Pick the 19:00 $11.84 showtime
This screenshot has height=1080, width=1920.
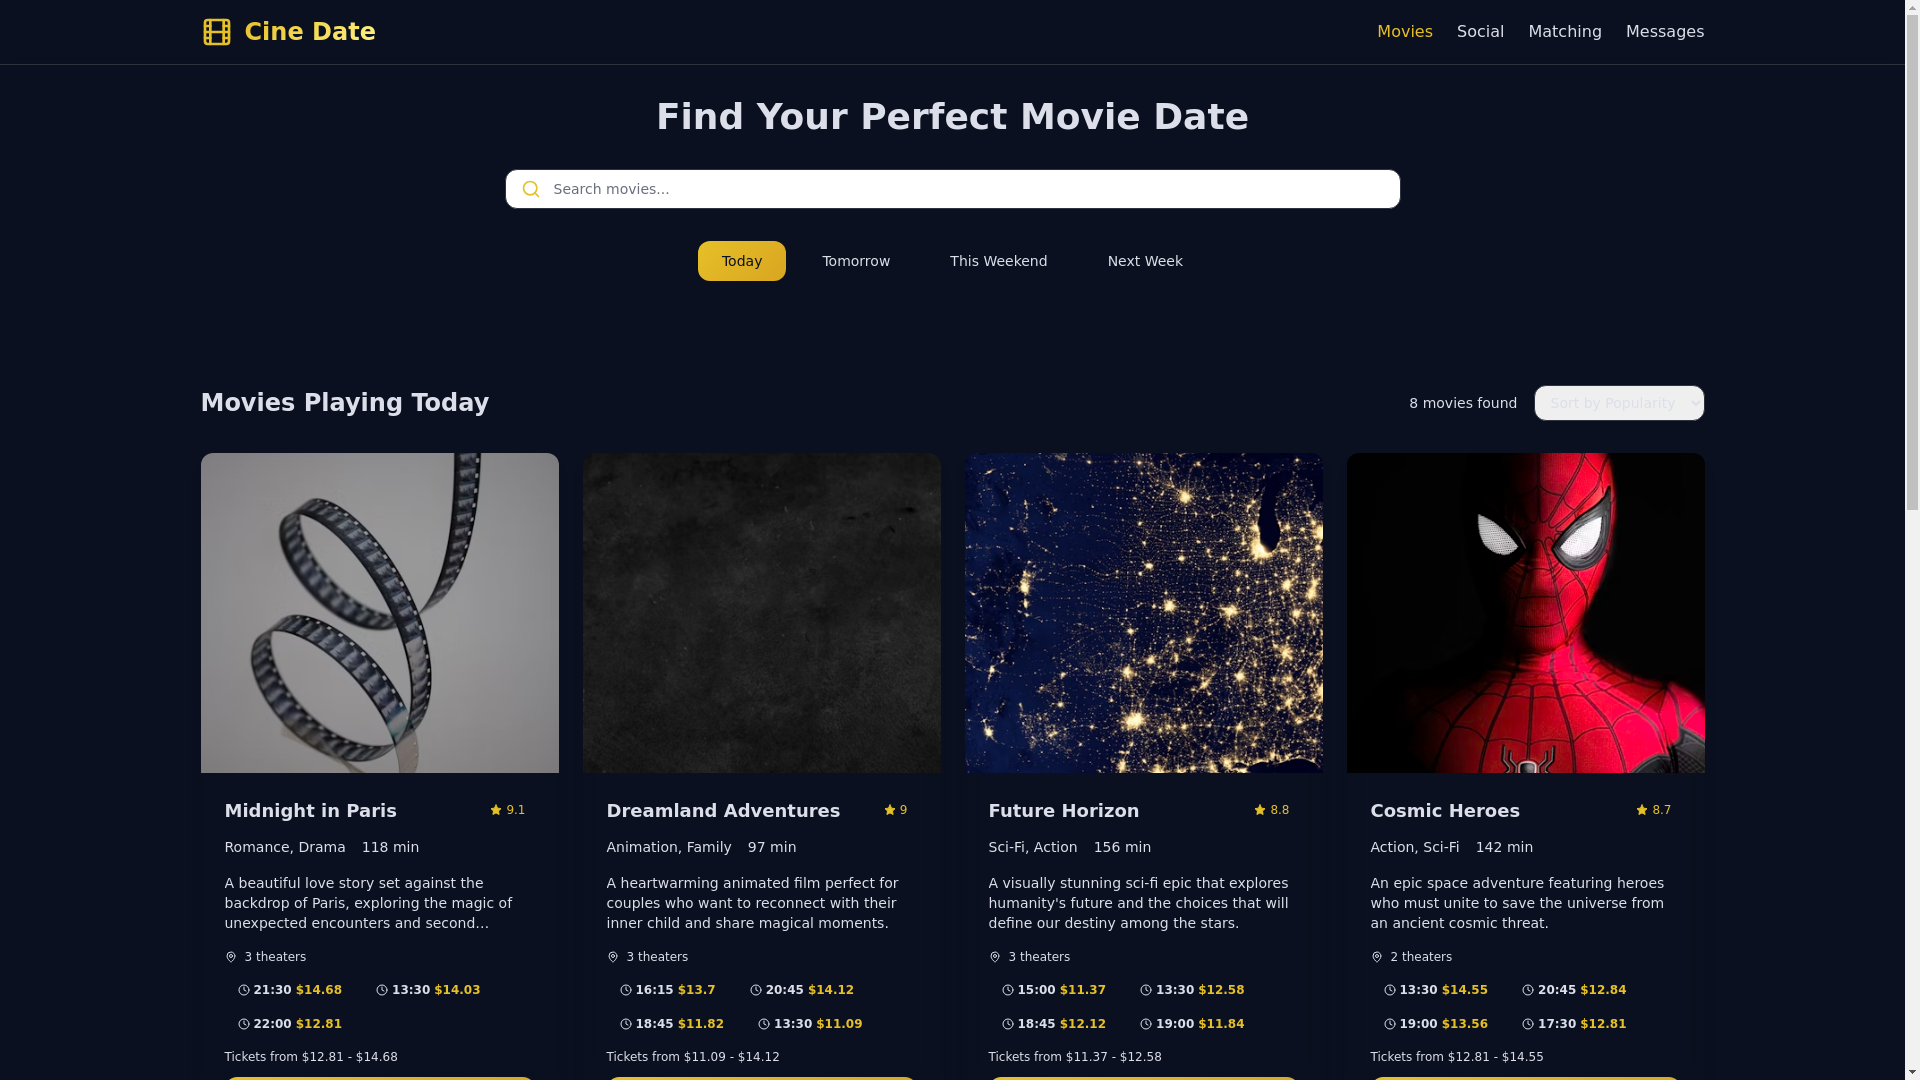click(1192, 1024)
